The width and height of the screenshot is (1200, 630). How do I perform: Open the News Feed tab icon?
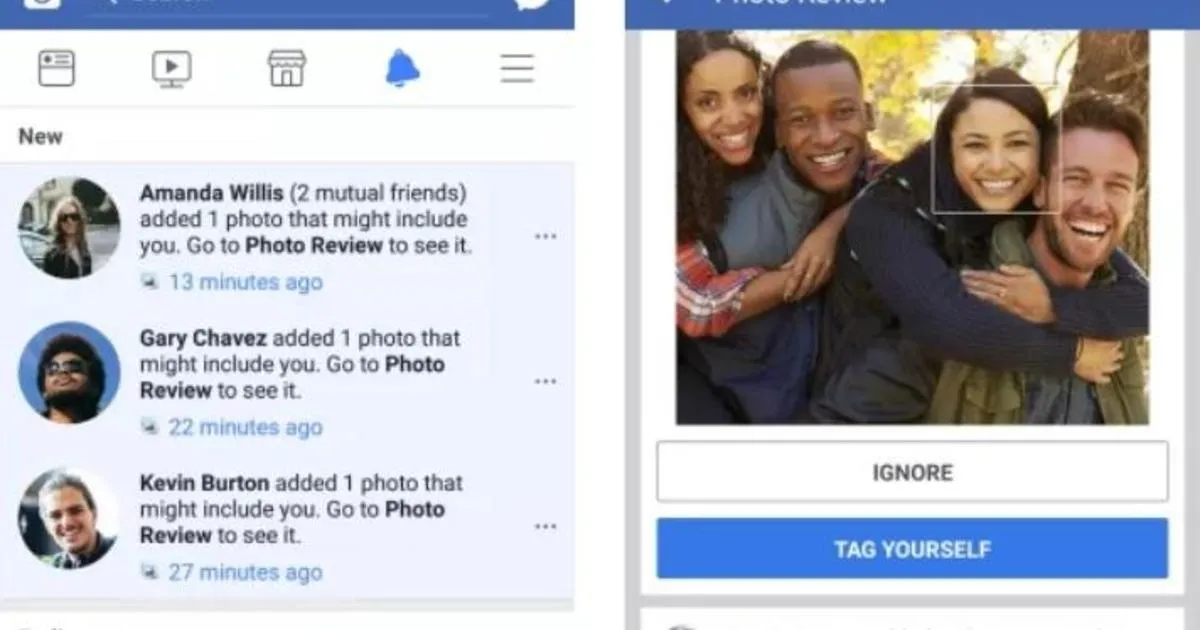pyautogui.click(x=56, y=68)
